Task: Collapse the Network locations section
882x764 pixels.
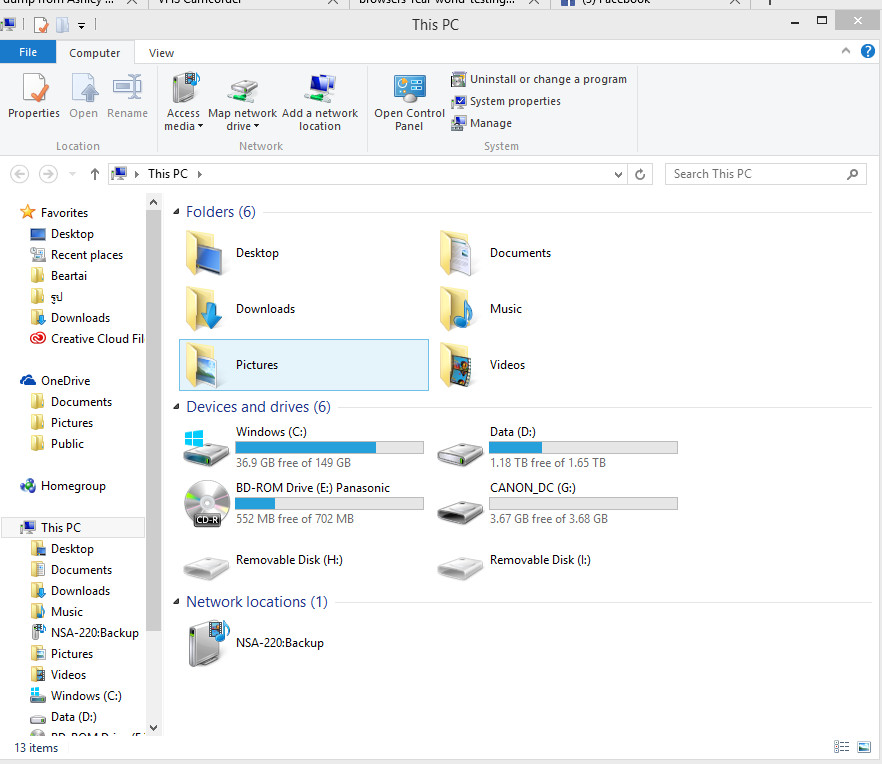Action: 176,602
